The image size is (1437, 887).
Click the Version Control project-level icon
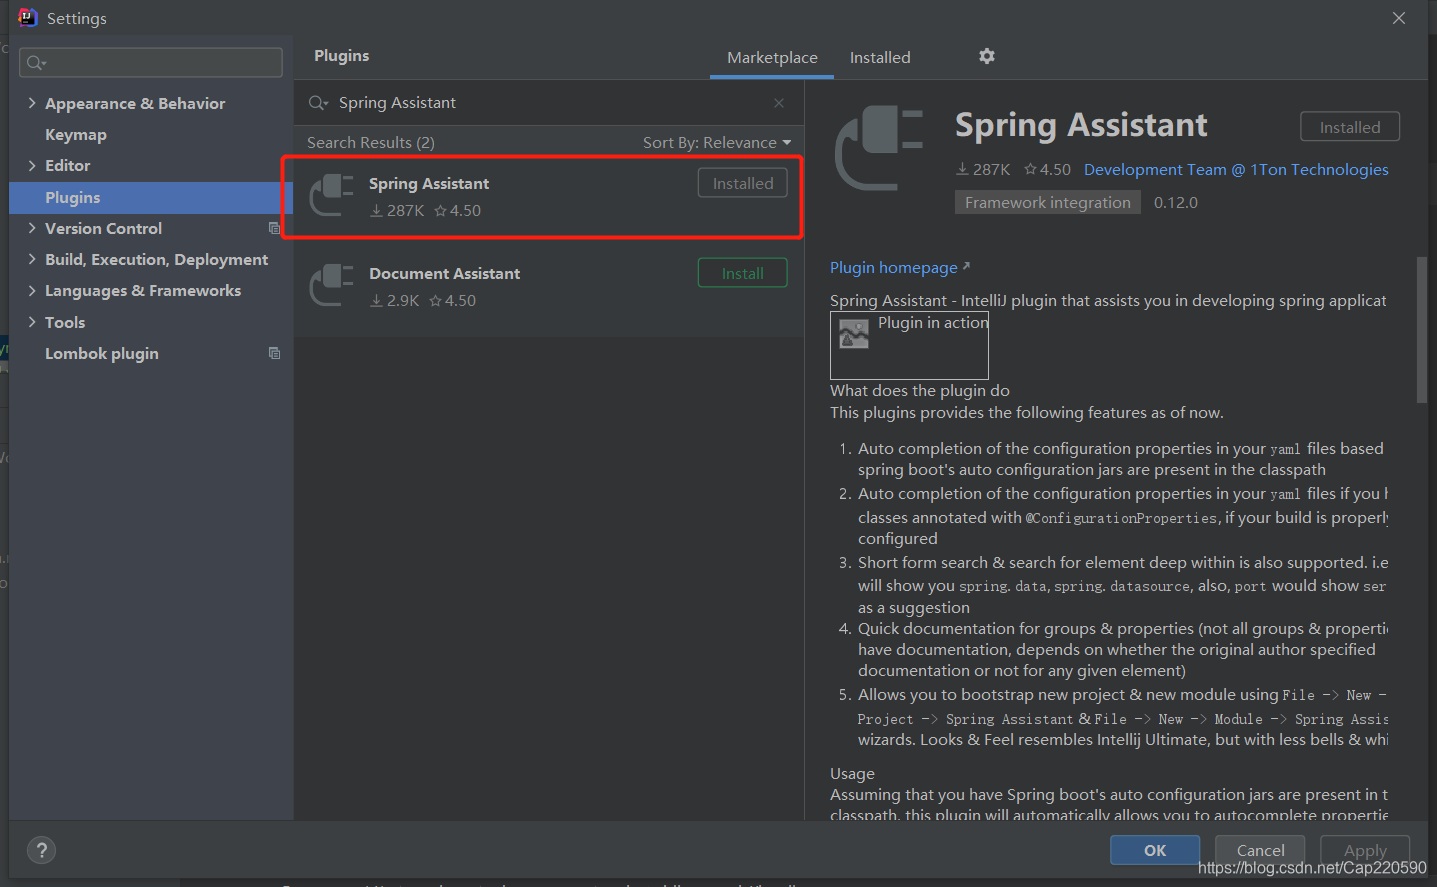point(274,228)
